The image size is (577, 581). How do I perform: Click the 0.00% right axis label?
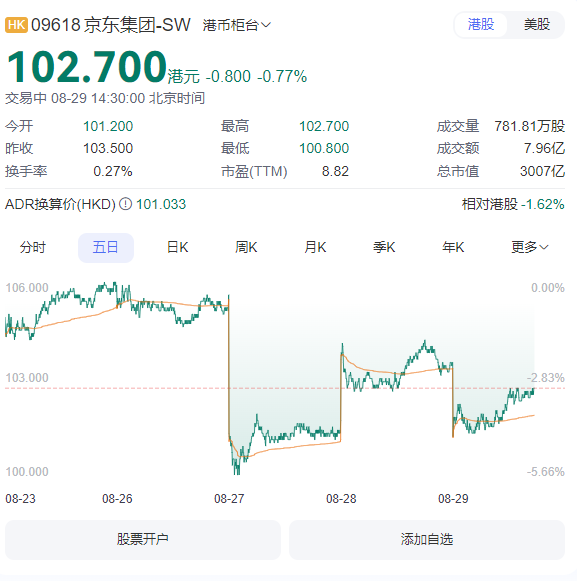[x=548, y=288]
